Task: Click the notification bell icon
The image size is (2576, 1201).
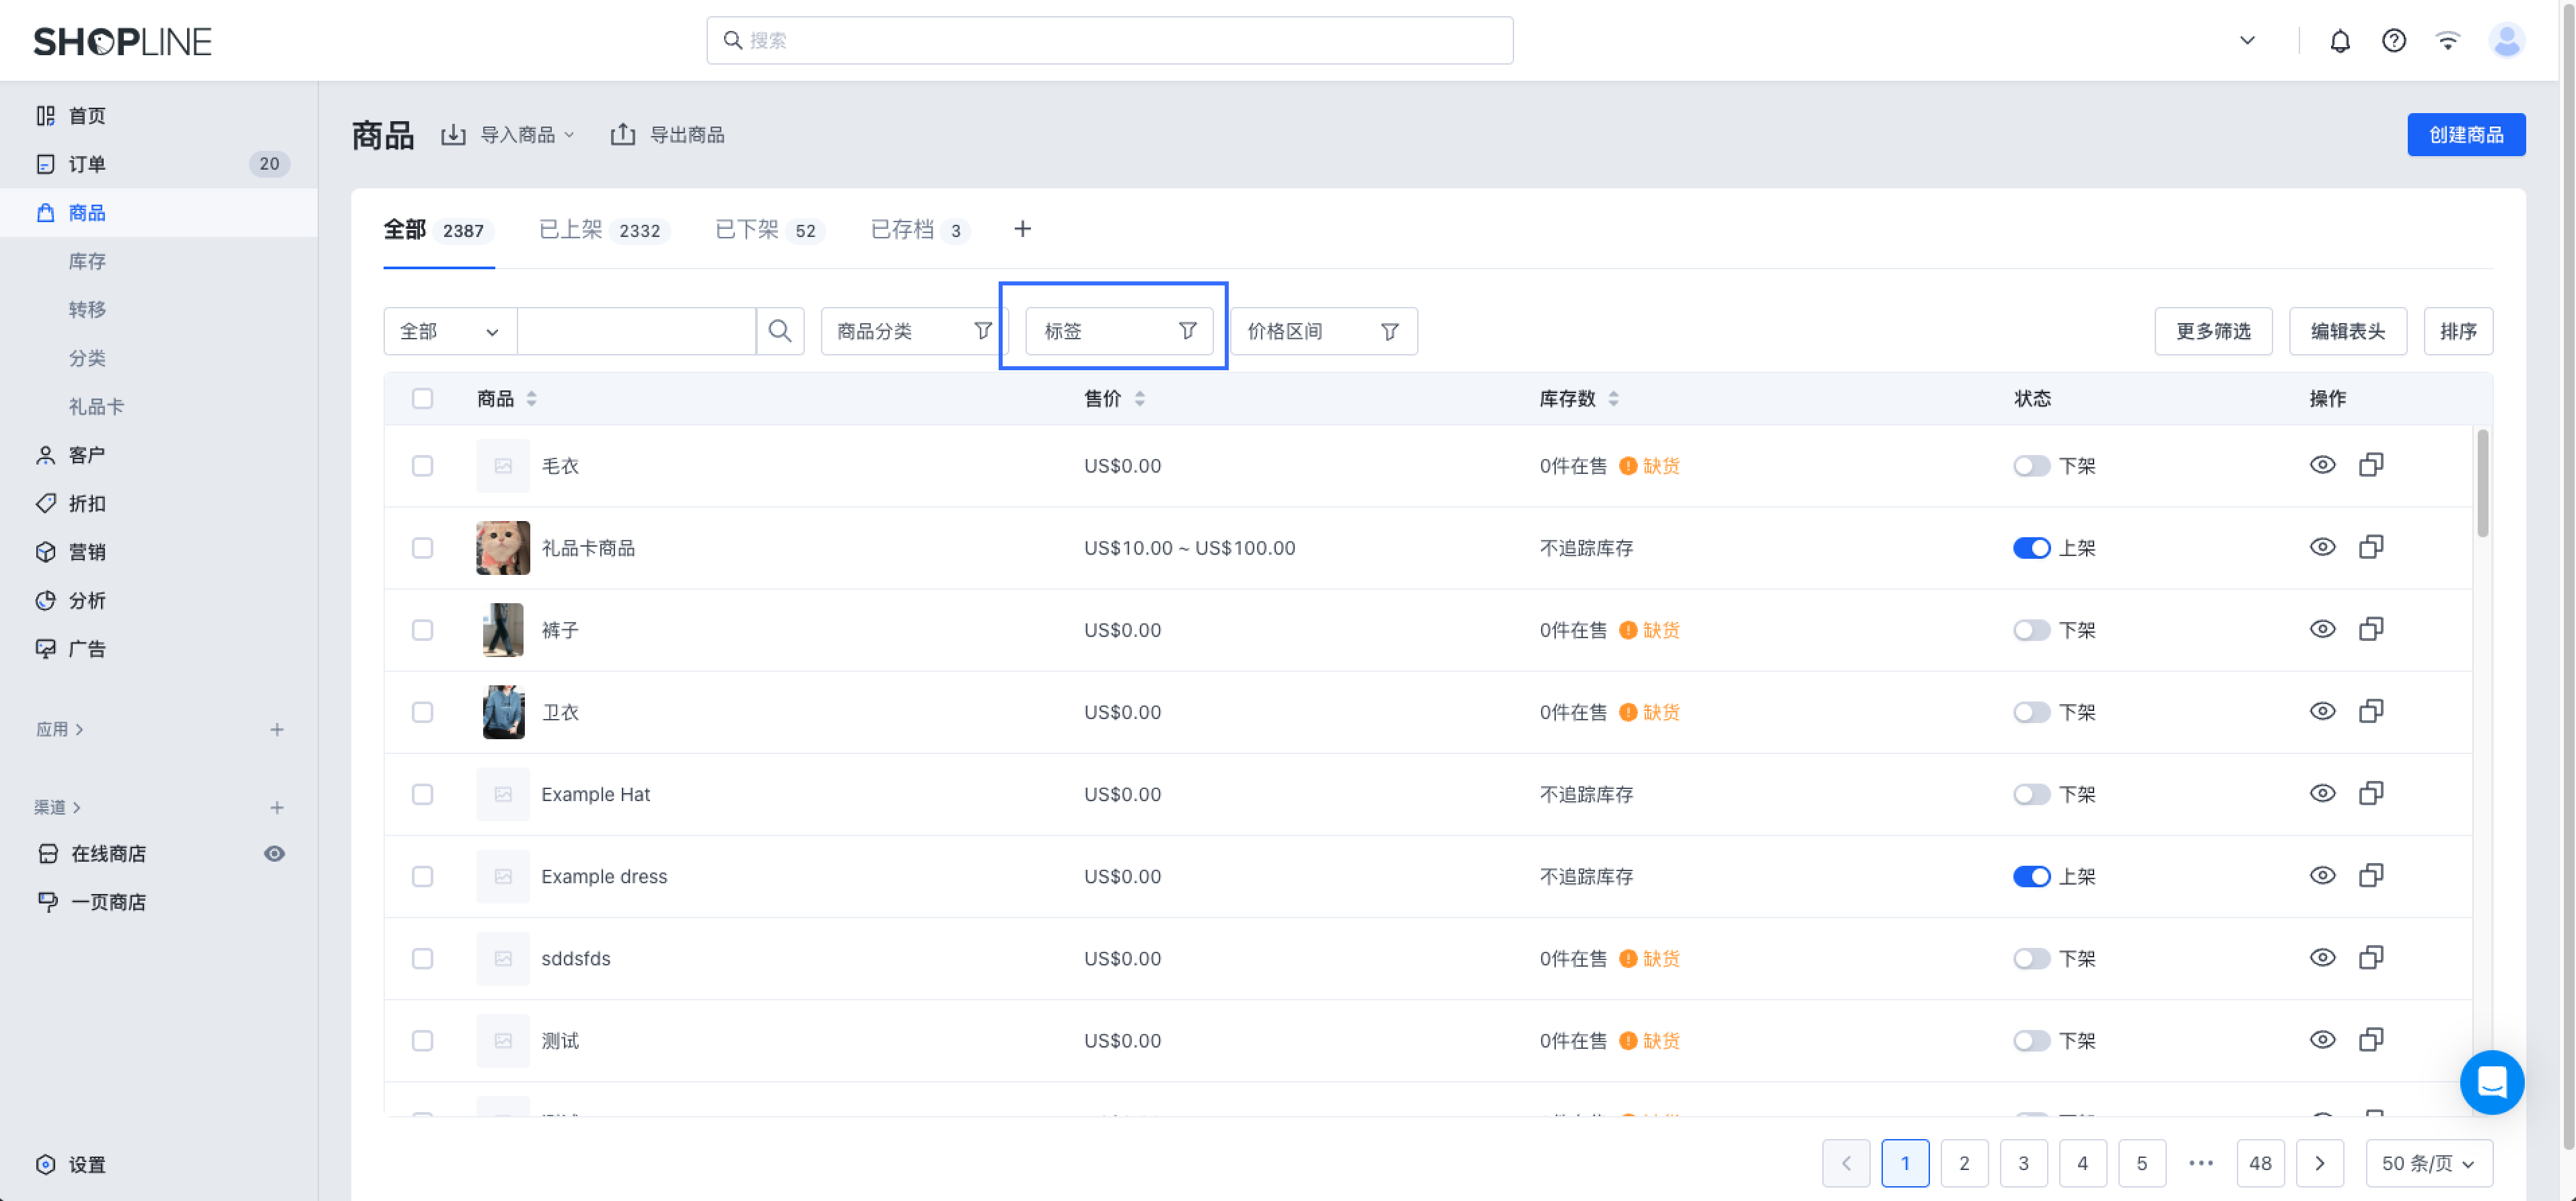Action: pos(2339,41)
